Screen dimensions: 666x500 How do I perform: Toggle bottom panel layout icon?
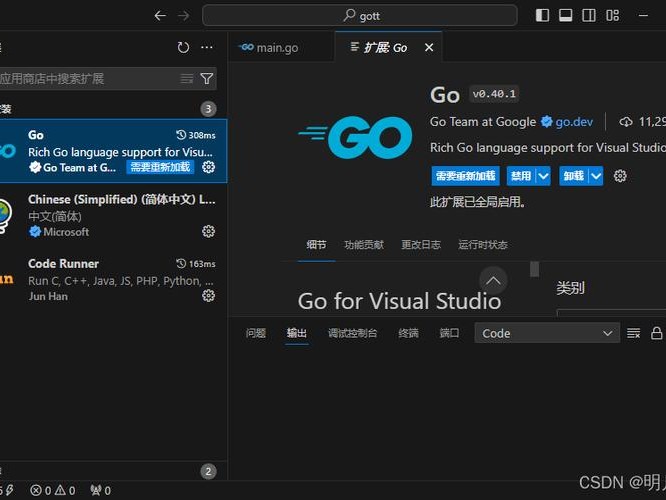[x=565, y=15]
